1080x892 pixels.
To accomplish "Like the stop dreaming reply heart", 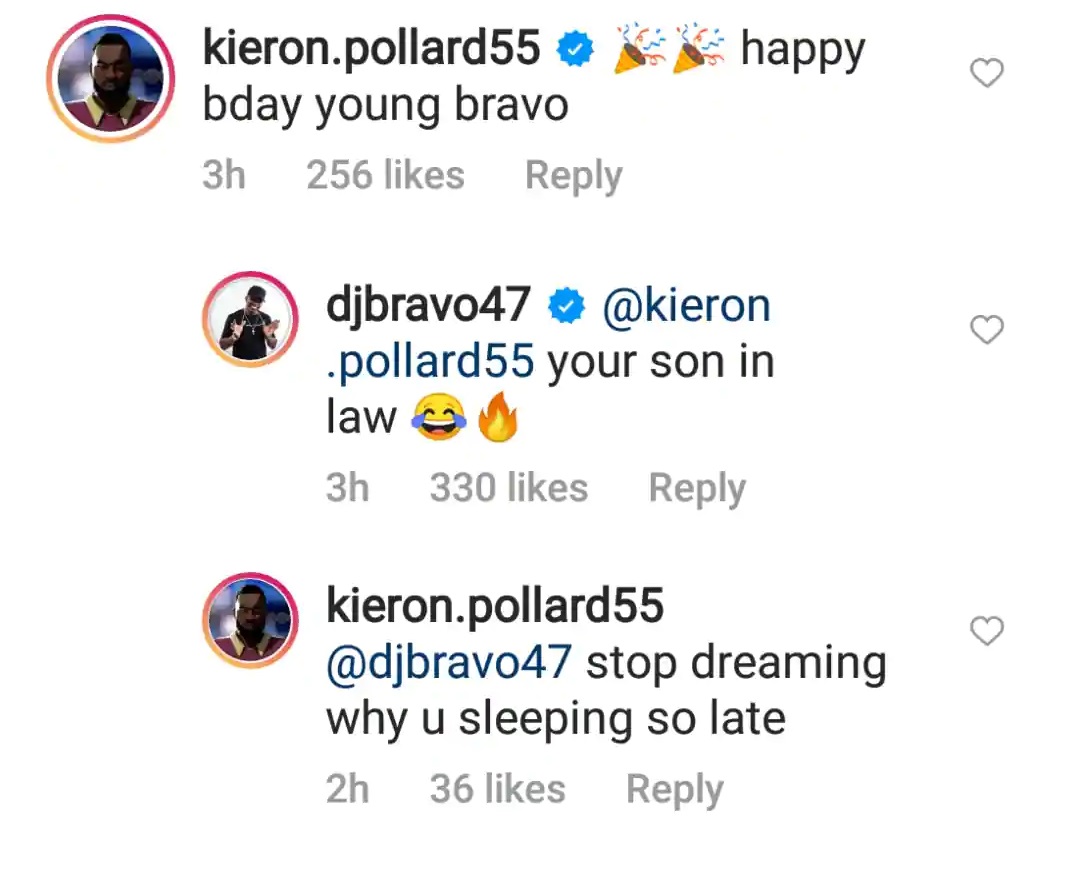I will coord(986,631).
